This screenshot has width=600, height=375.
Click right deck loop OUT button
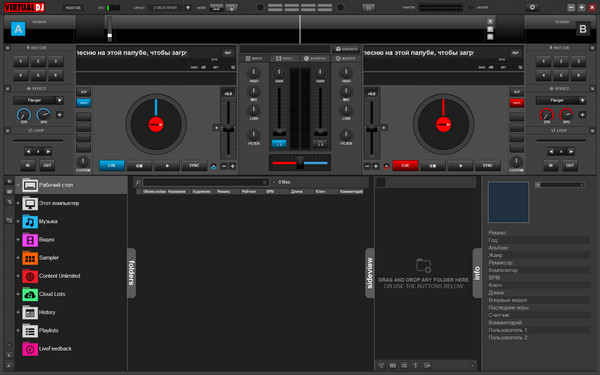[570, 166]
